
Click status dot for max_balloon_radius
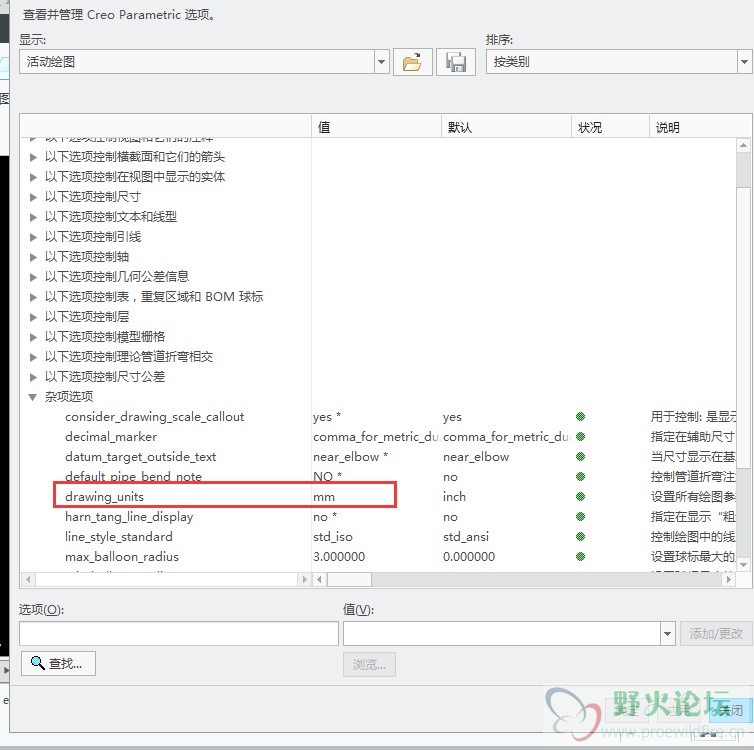coord(580,557)
